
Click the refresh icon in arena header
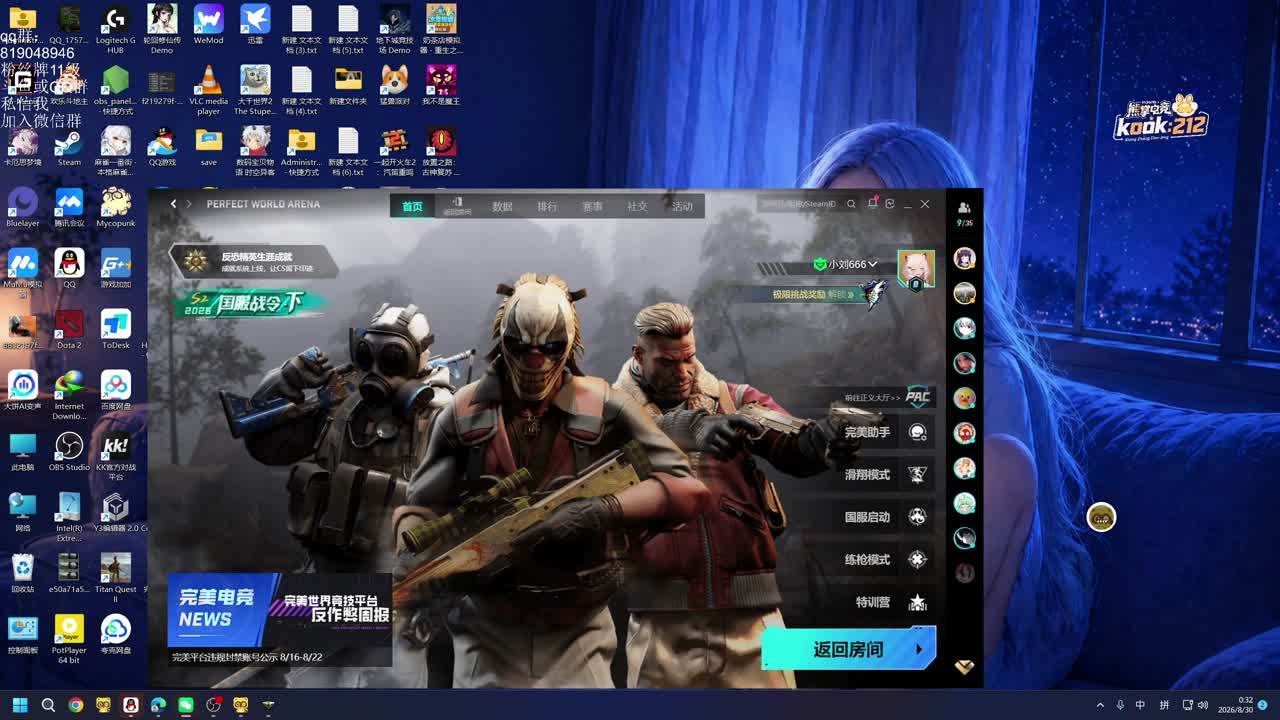pyautogui.click(x=889, y=204)
